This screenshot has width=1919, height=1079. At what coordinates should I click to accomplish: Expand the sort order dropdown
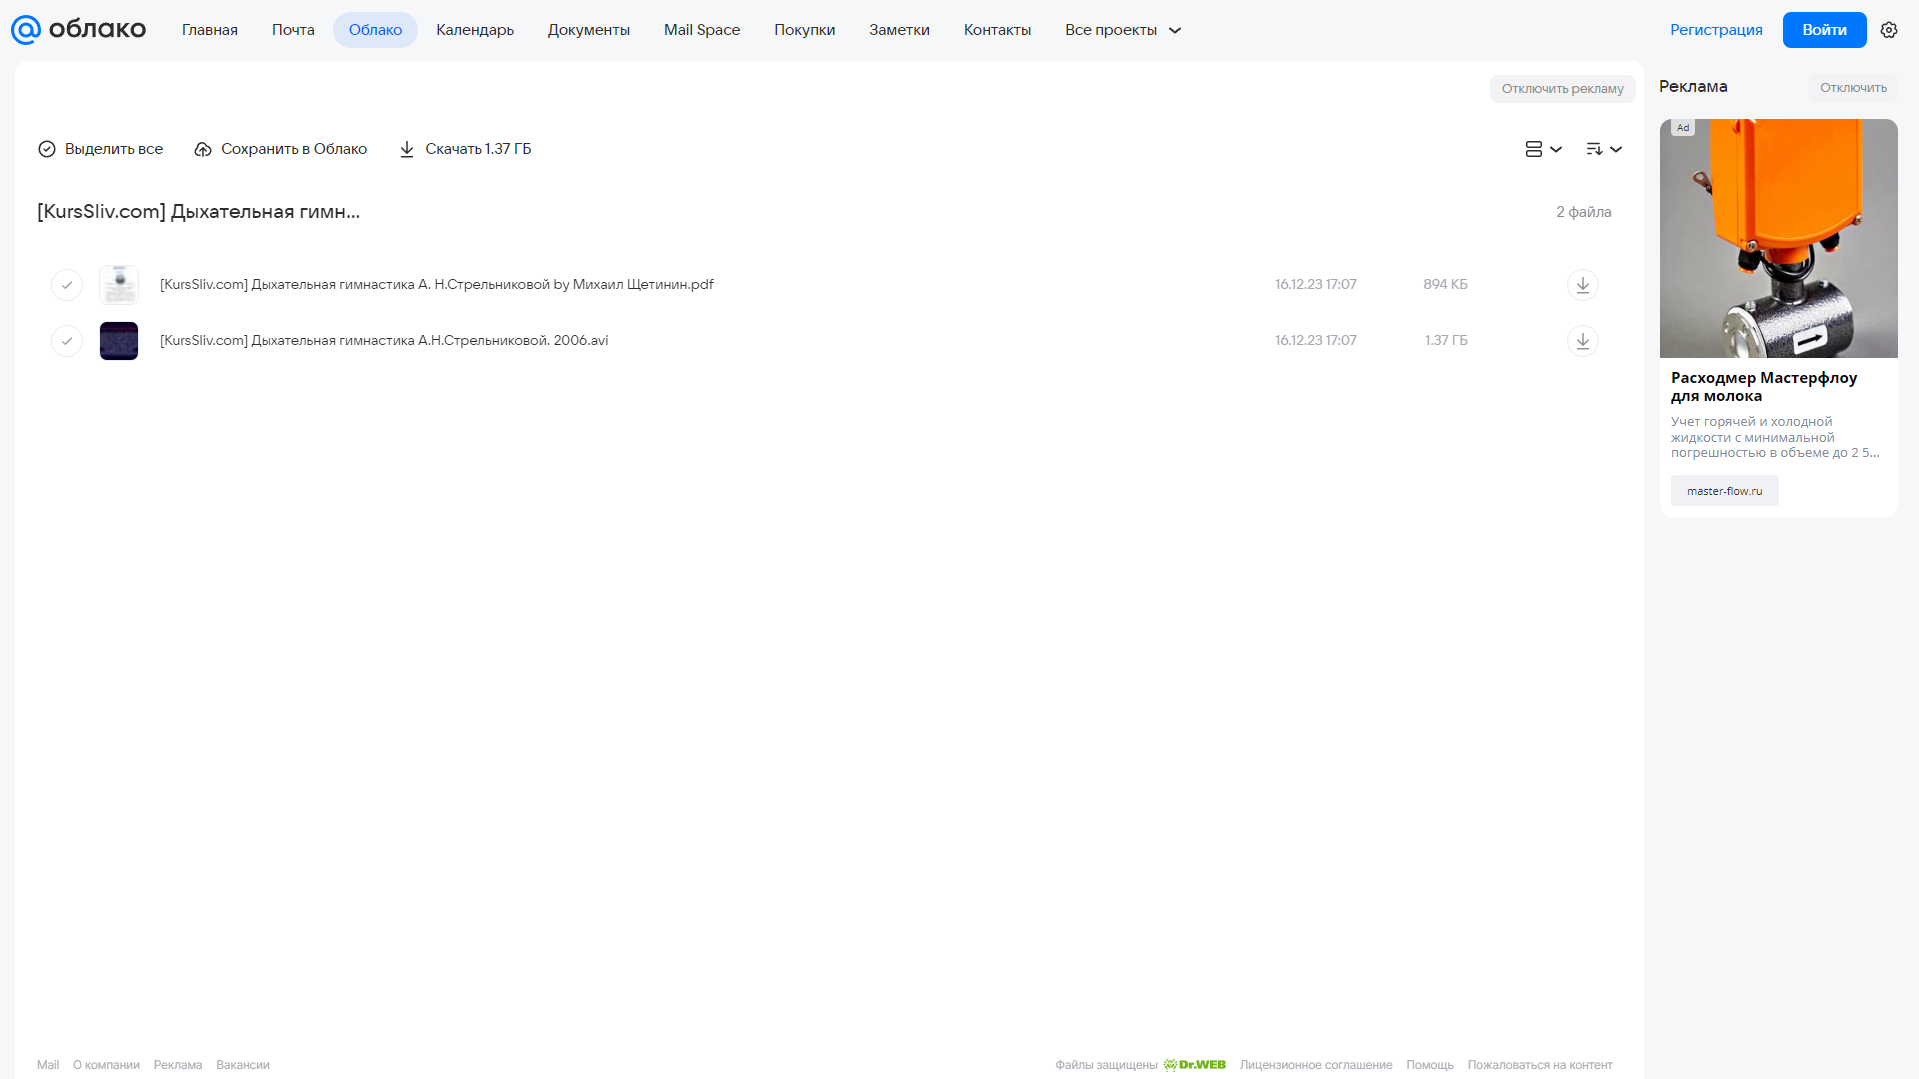click(1604, 149)
